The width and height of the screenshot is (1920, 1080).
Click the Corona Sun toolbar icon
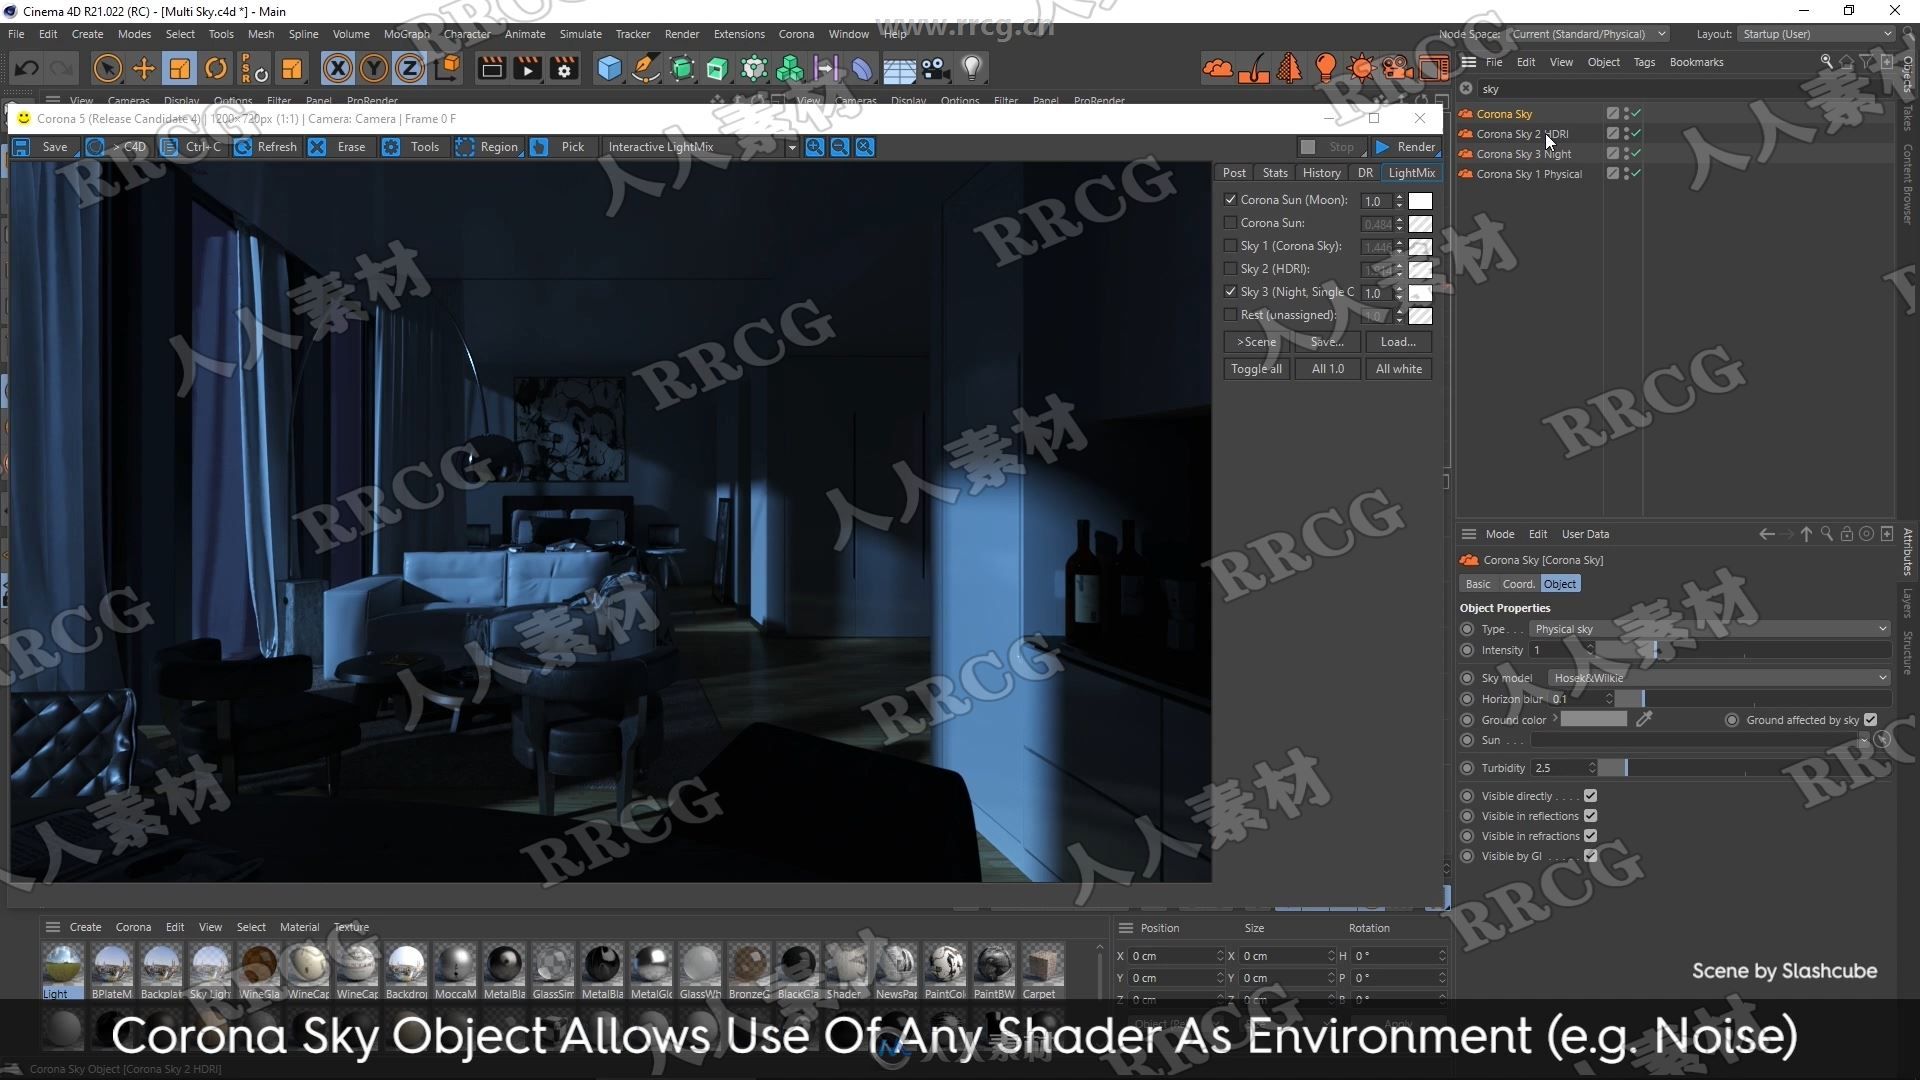click(x=1361, y=68)
